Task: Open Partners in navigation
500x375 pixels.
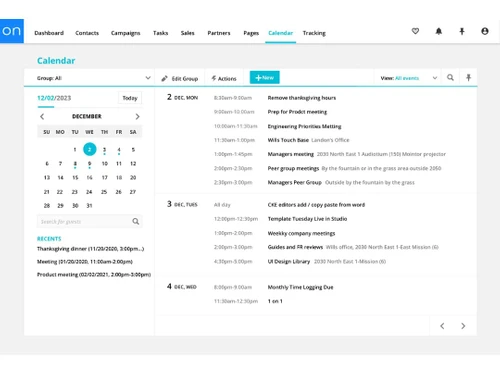Action: point(219,33)
